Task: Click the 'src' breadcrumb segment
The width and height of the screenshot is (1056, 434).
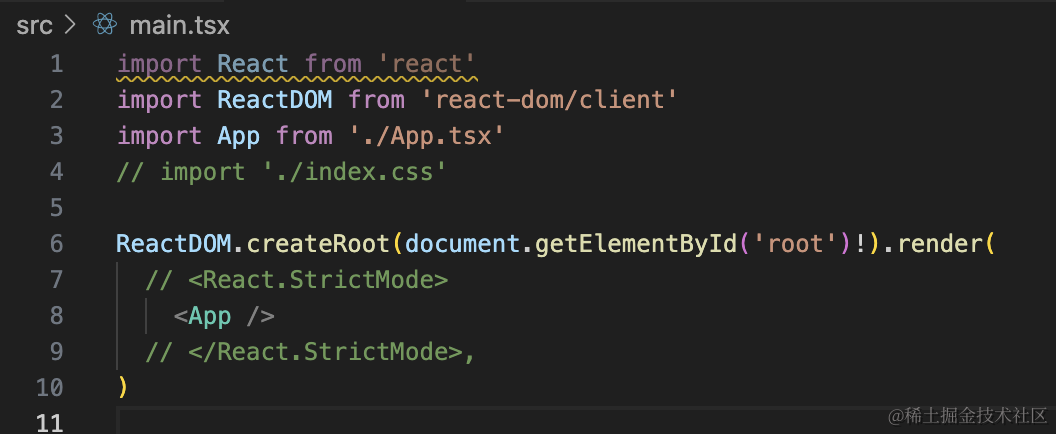Action: tap(34, 26)
